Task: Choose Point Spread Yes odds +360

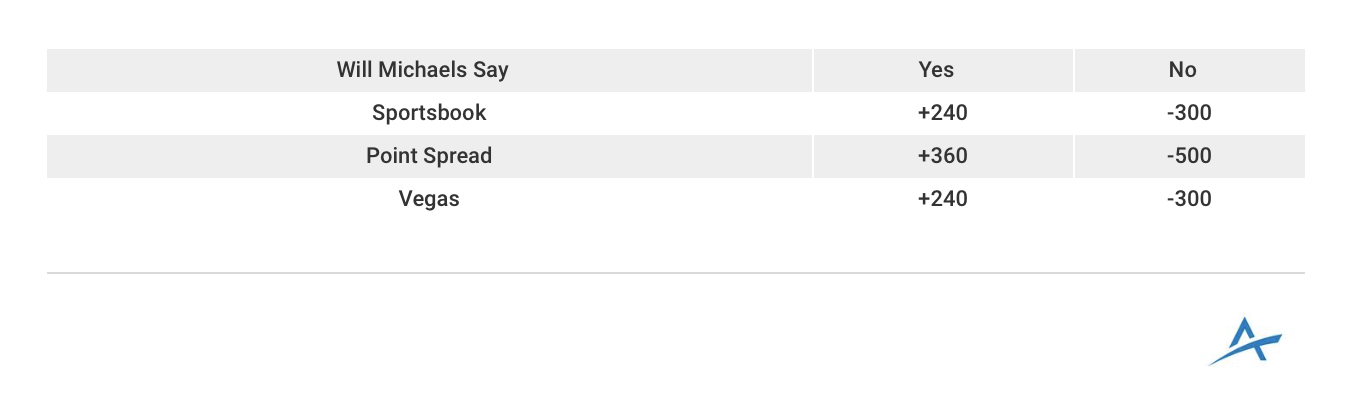Action: point(942,156)
